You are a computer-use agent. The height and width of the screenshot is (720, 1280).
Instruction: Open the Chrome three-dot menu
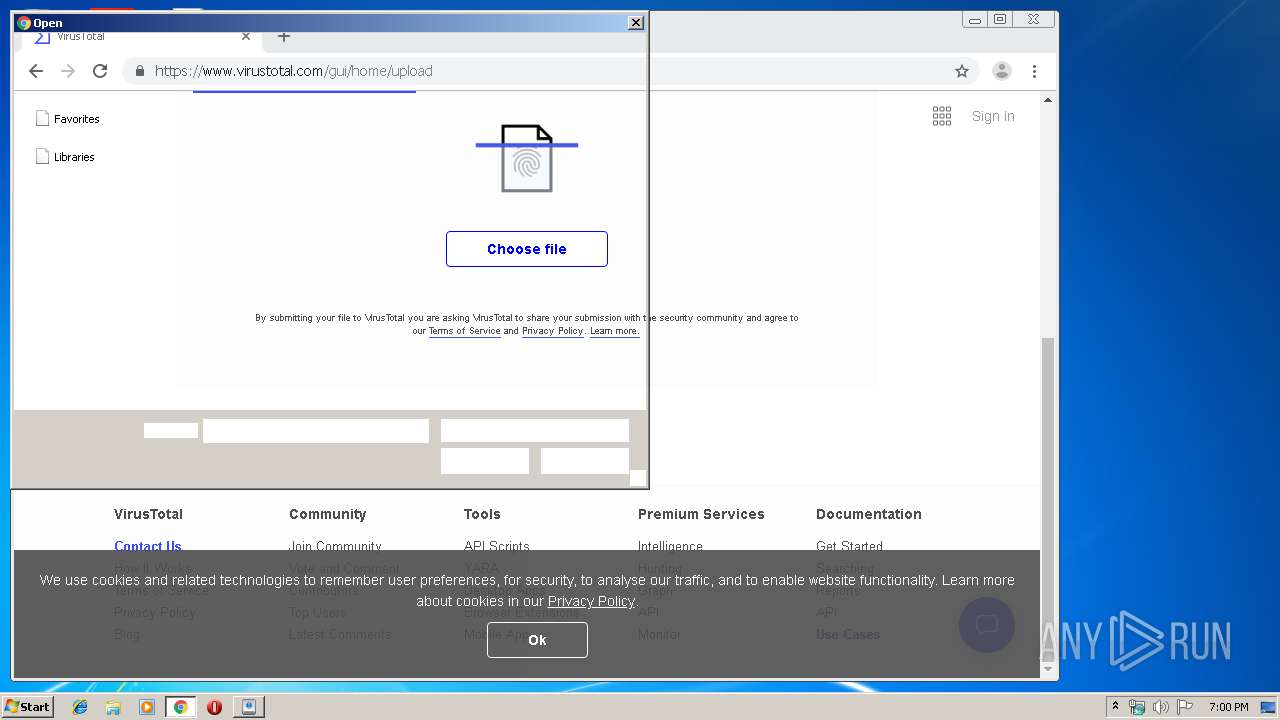pyautogui.click(x=1034, y=71)
